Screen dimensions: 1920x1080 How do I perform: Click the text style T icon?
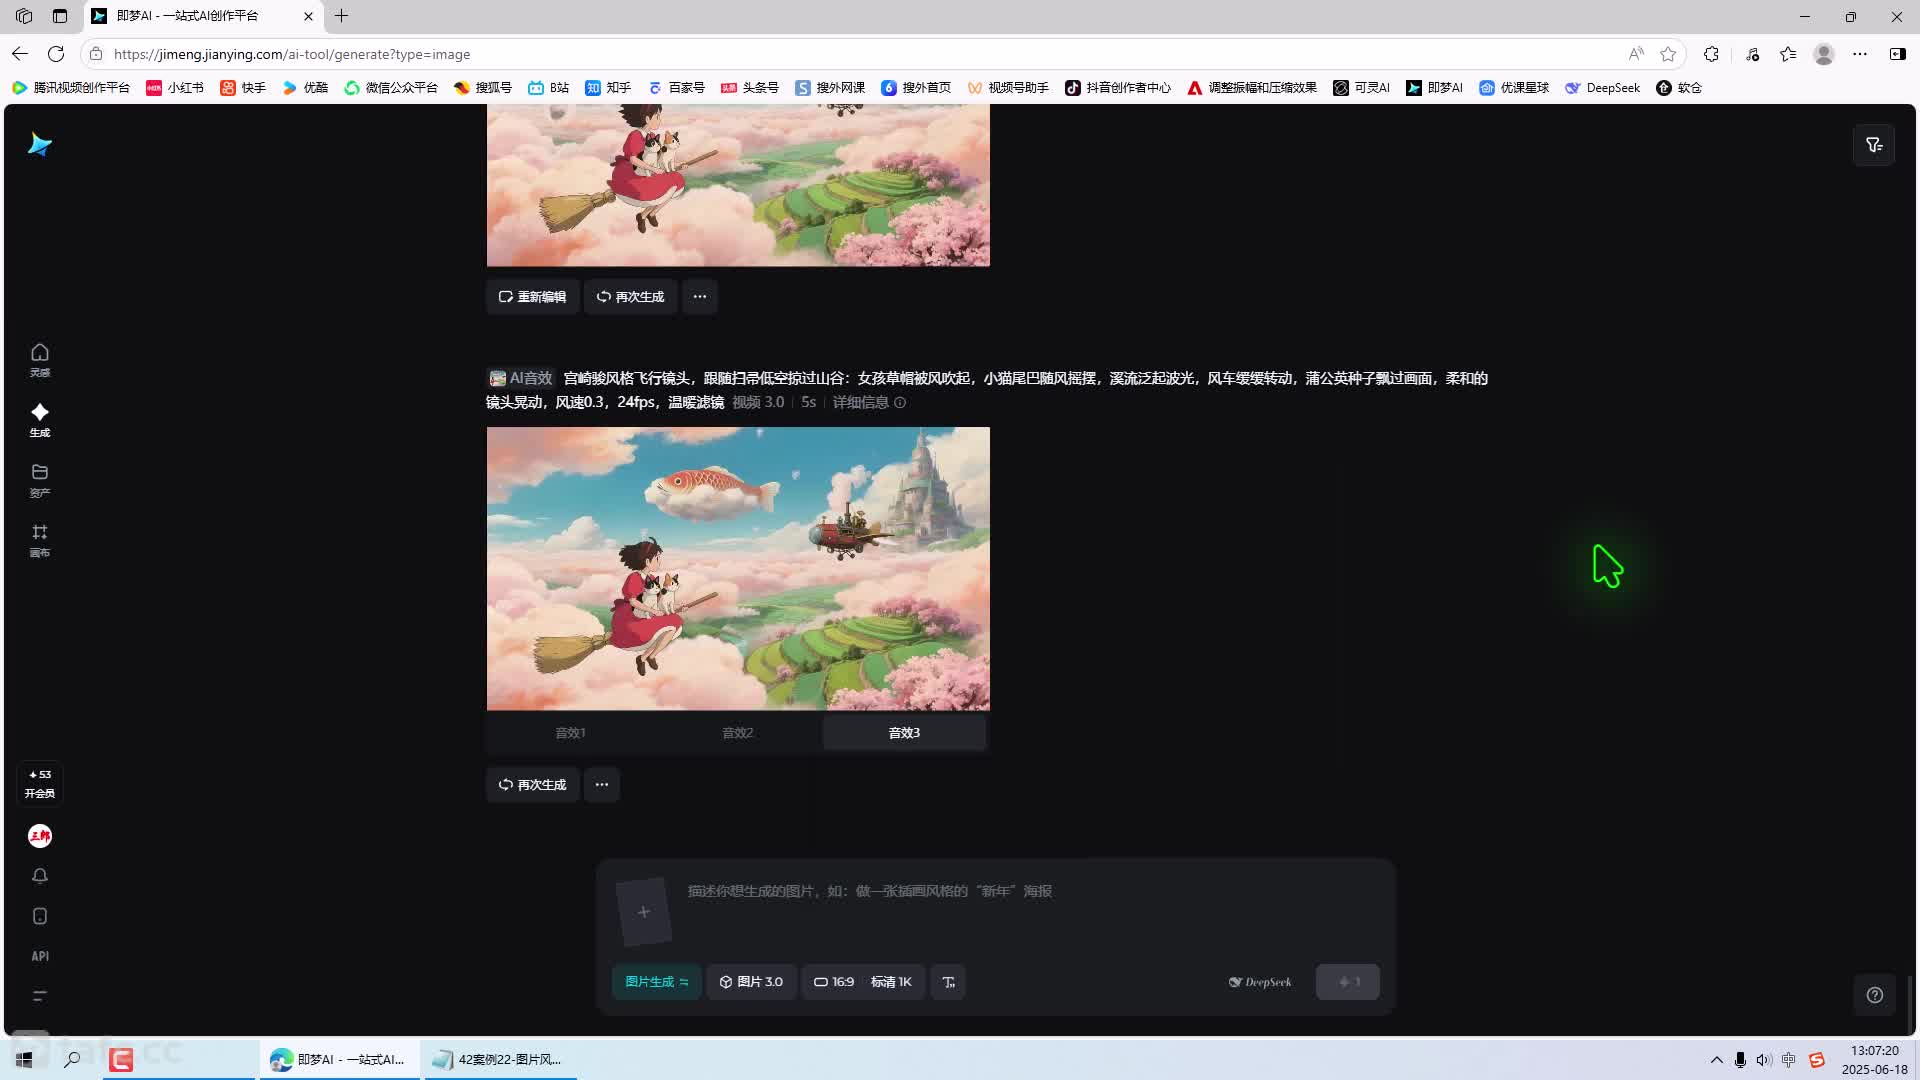click(948, 982)
